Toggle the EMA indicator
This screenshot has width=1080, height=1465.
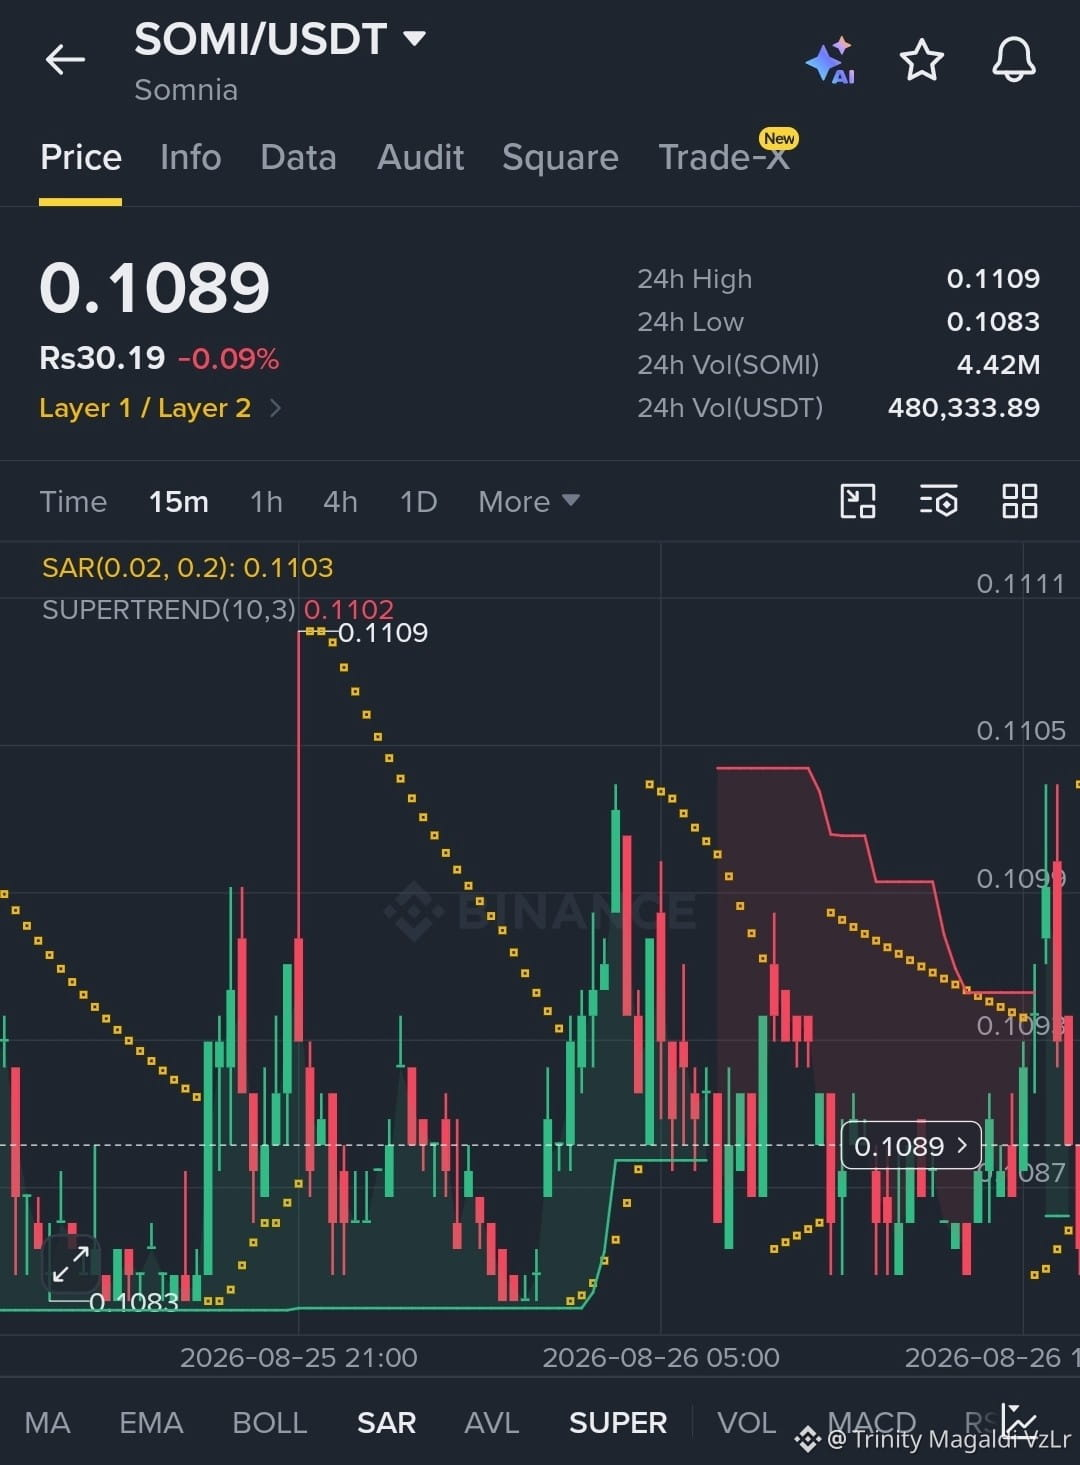coord(151,1422)
